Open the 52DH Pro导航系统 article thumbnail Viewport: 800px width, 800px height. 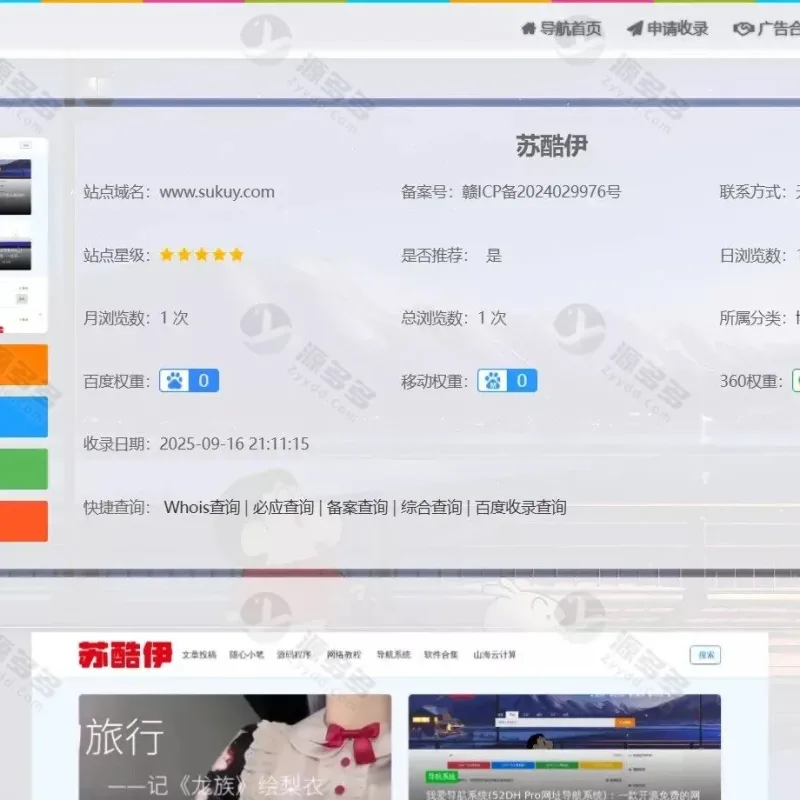click(x=564, y=747)
